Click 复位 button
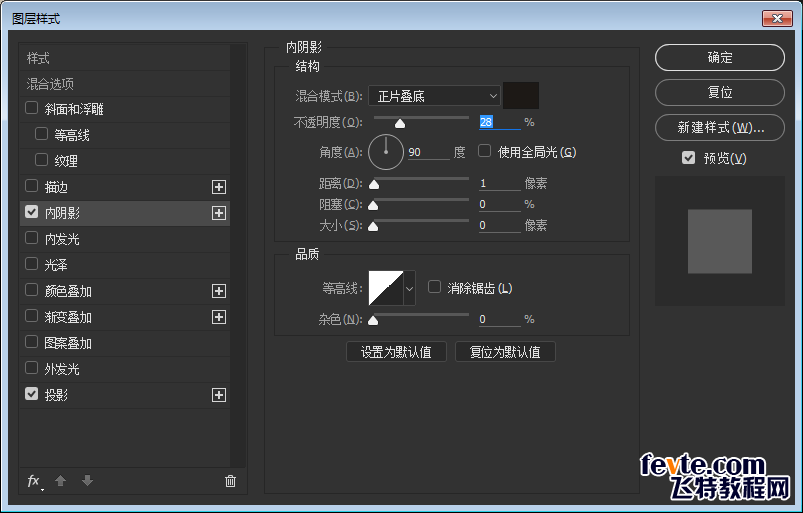 720,92
